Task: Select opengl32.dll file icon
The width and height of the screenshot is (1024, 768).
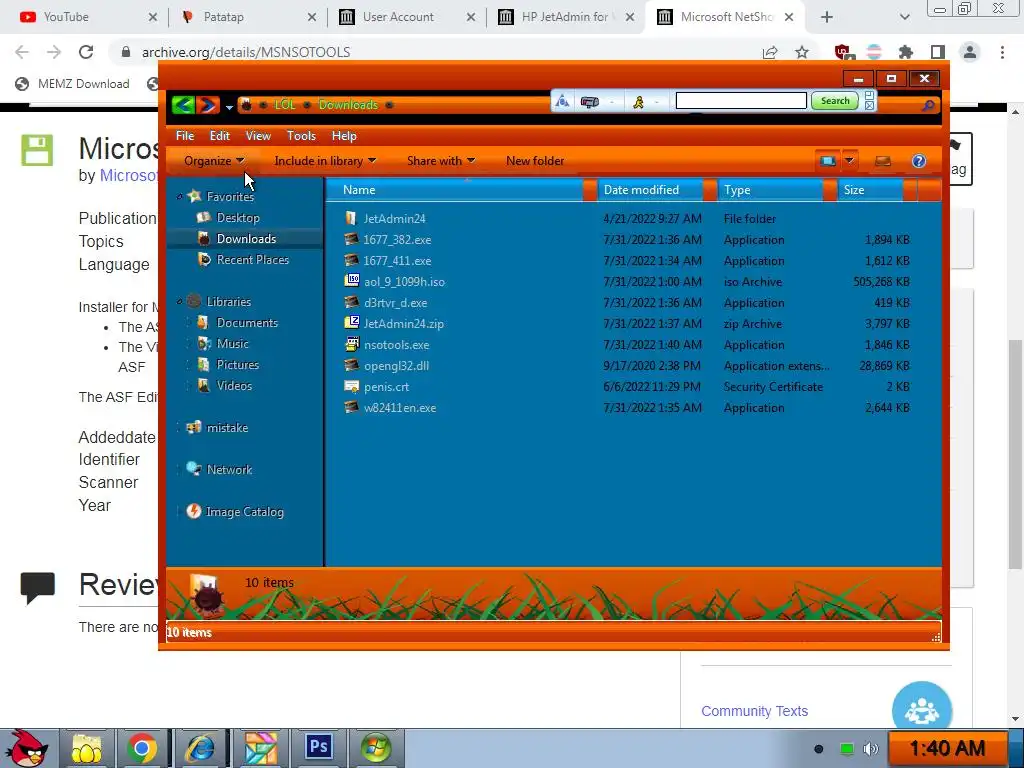Action: 351,365
